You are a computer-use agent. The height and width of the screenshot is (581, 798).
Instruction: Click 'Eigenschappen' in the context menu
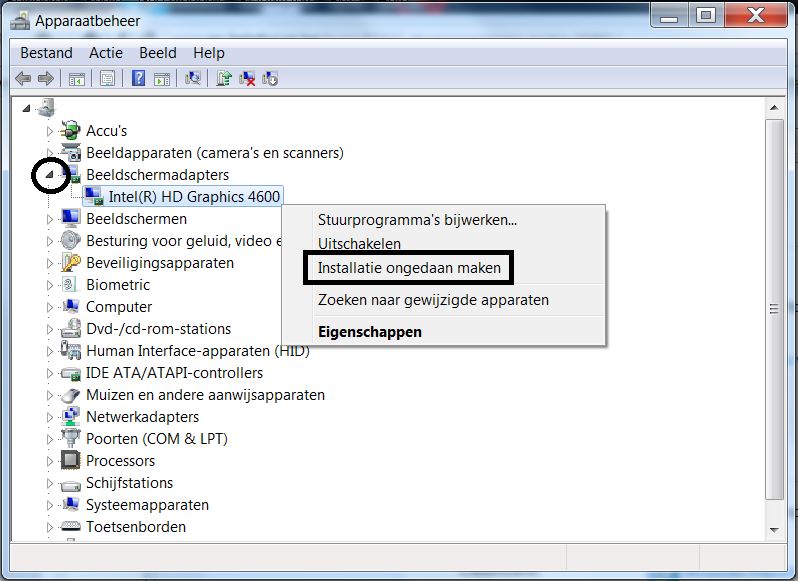click(x=369, y=331)
